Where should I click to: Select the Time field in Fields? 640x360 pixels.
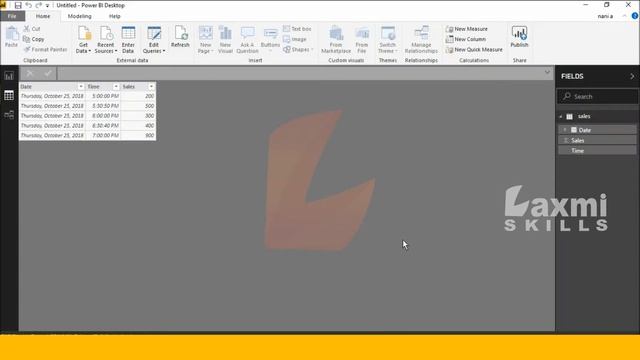click(x=597, y=151)
